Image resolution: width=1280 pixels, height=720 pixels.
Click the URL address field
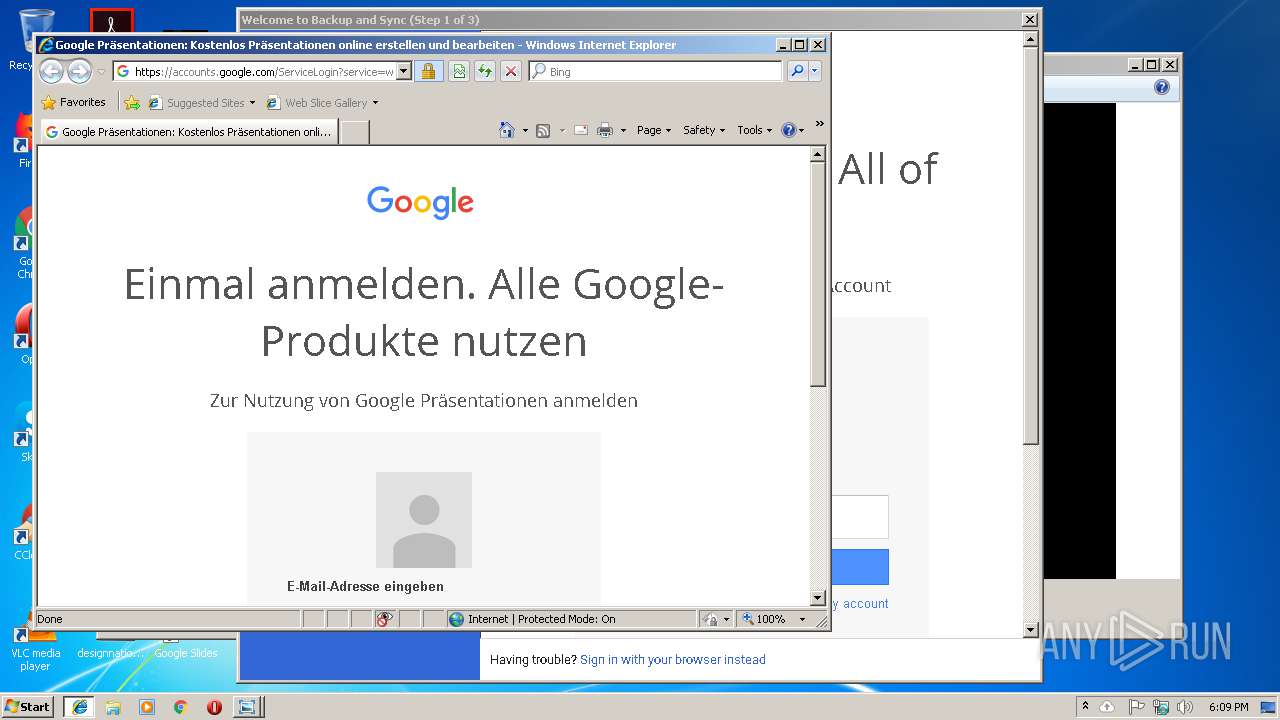pos(262,71)
